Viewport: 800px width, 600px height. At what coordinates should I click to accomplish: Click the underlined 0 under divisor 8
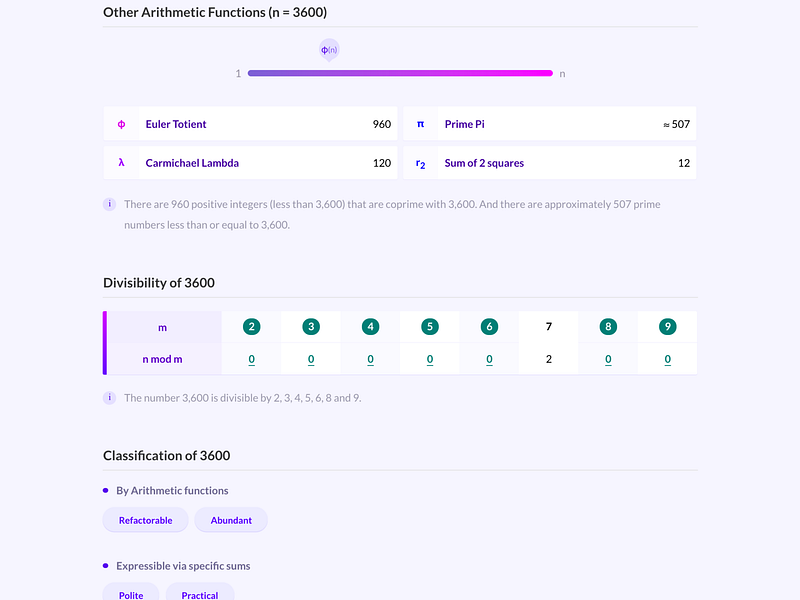point(608,358)
